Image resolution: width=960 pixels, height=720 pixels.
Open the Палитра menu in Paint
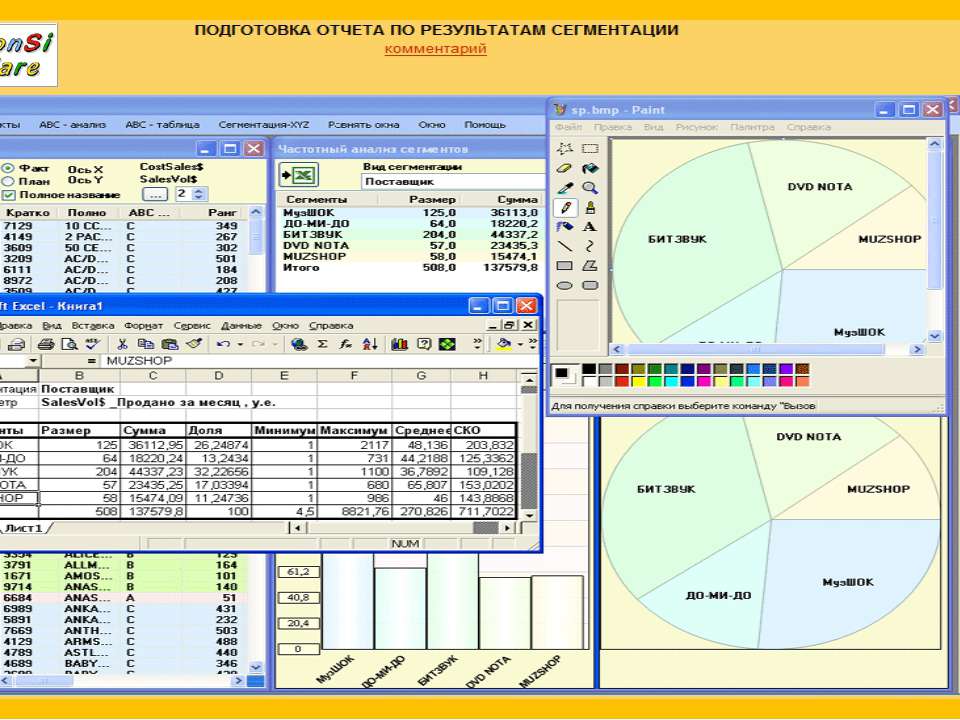(x=752, y=127)
